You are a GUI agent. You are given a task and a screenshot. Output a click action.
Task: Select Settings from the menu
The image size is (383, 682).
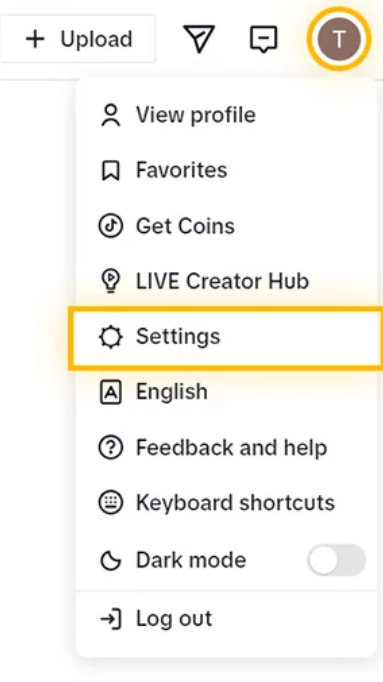pos(226,337)
